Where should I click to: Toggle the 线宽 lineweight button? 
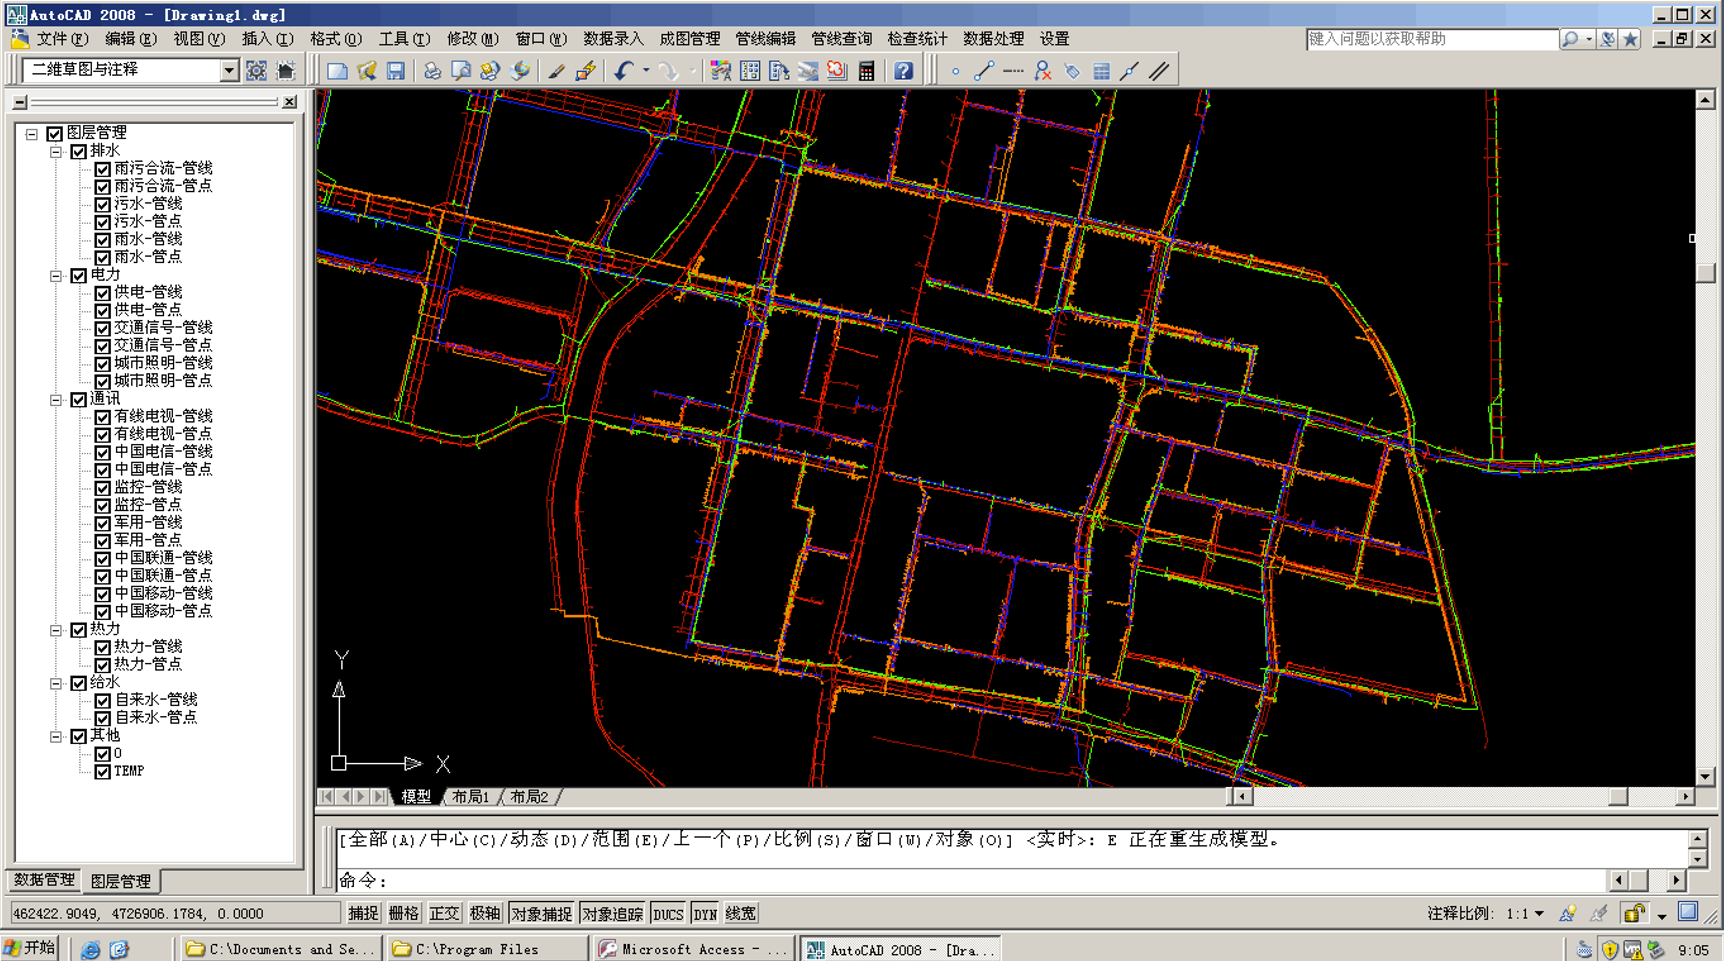pos(741,913)
